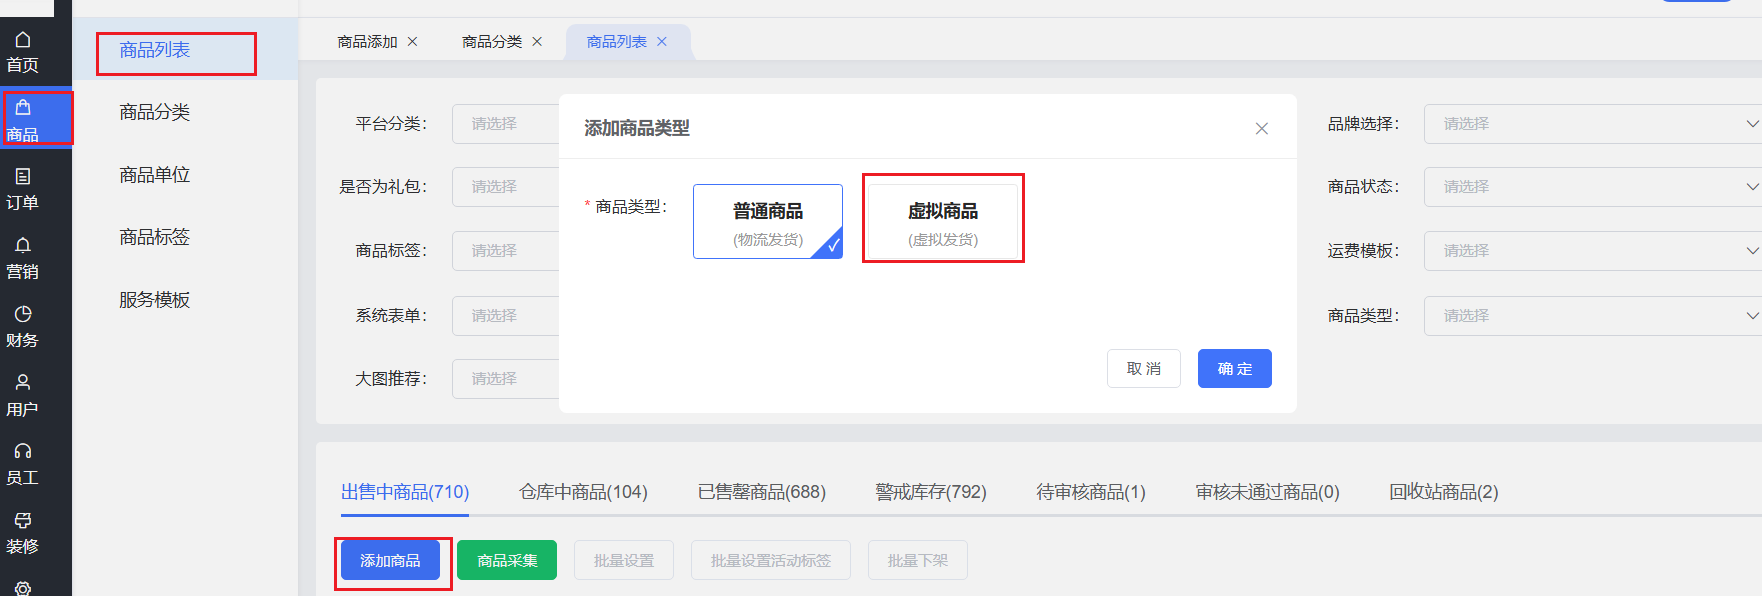
Task: Open 商品单位 in the submenu
Action: click(x=155, y=175)
